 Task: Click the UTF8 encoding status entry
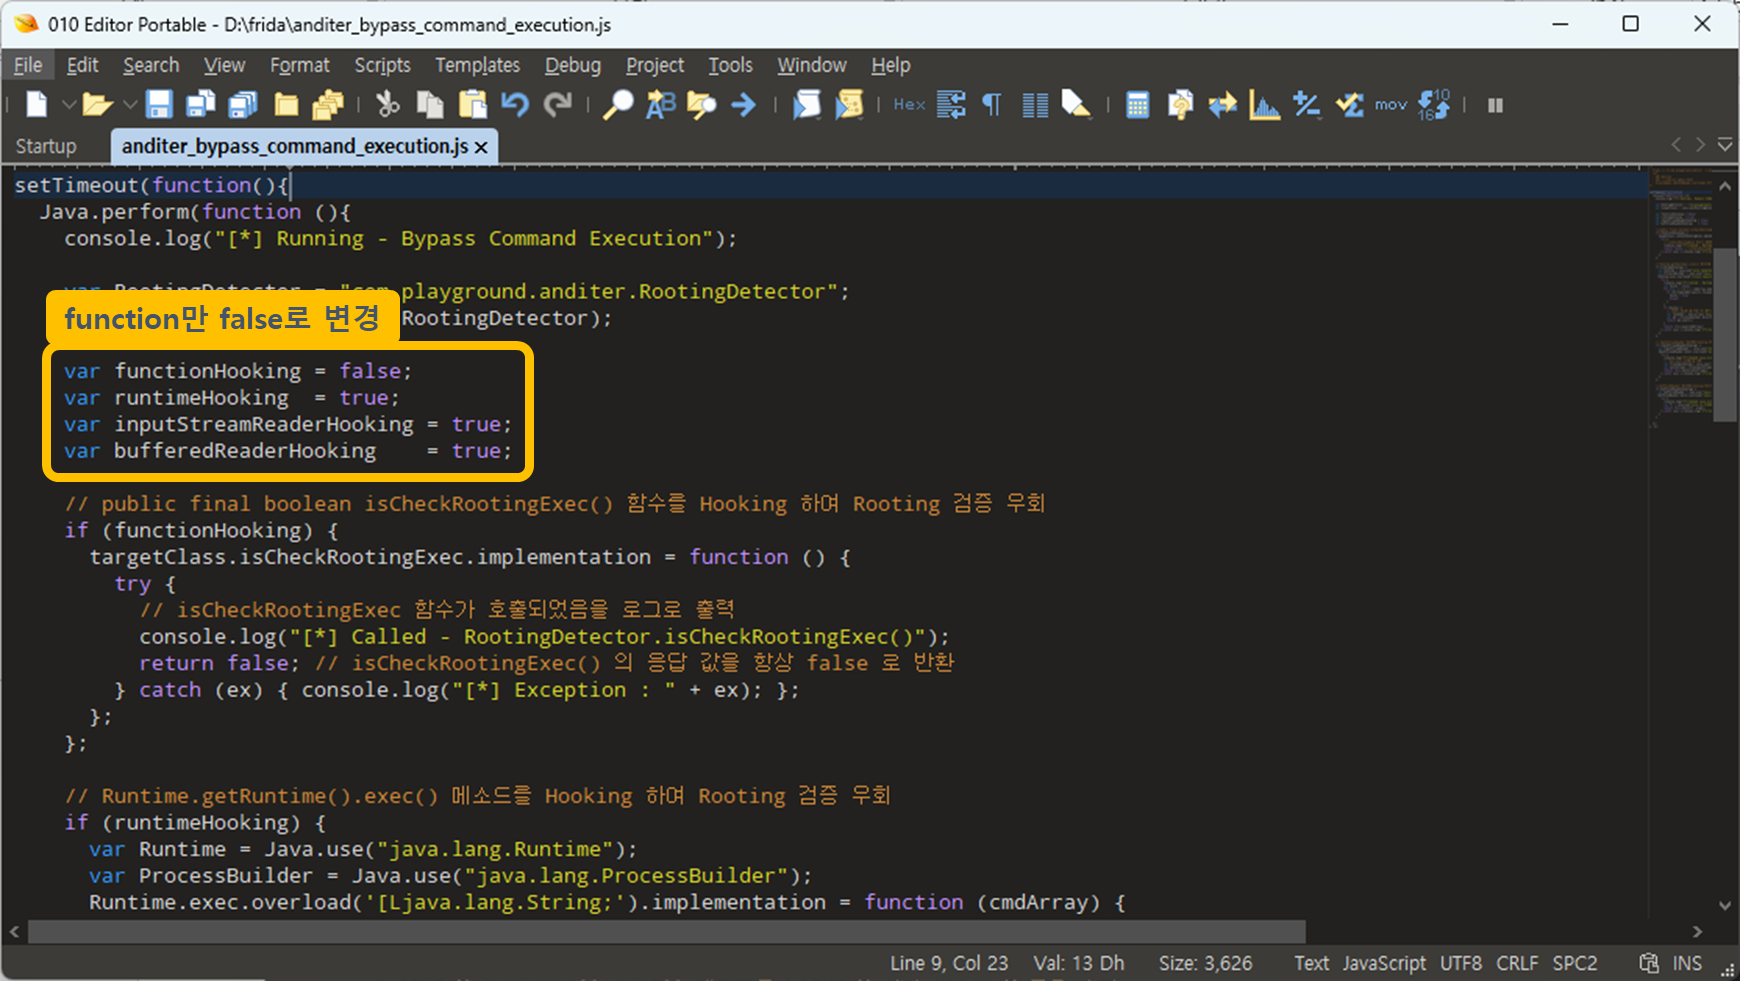pyautogui.click(x=1460, y=963)
